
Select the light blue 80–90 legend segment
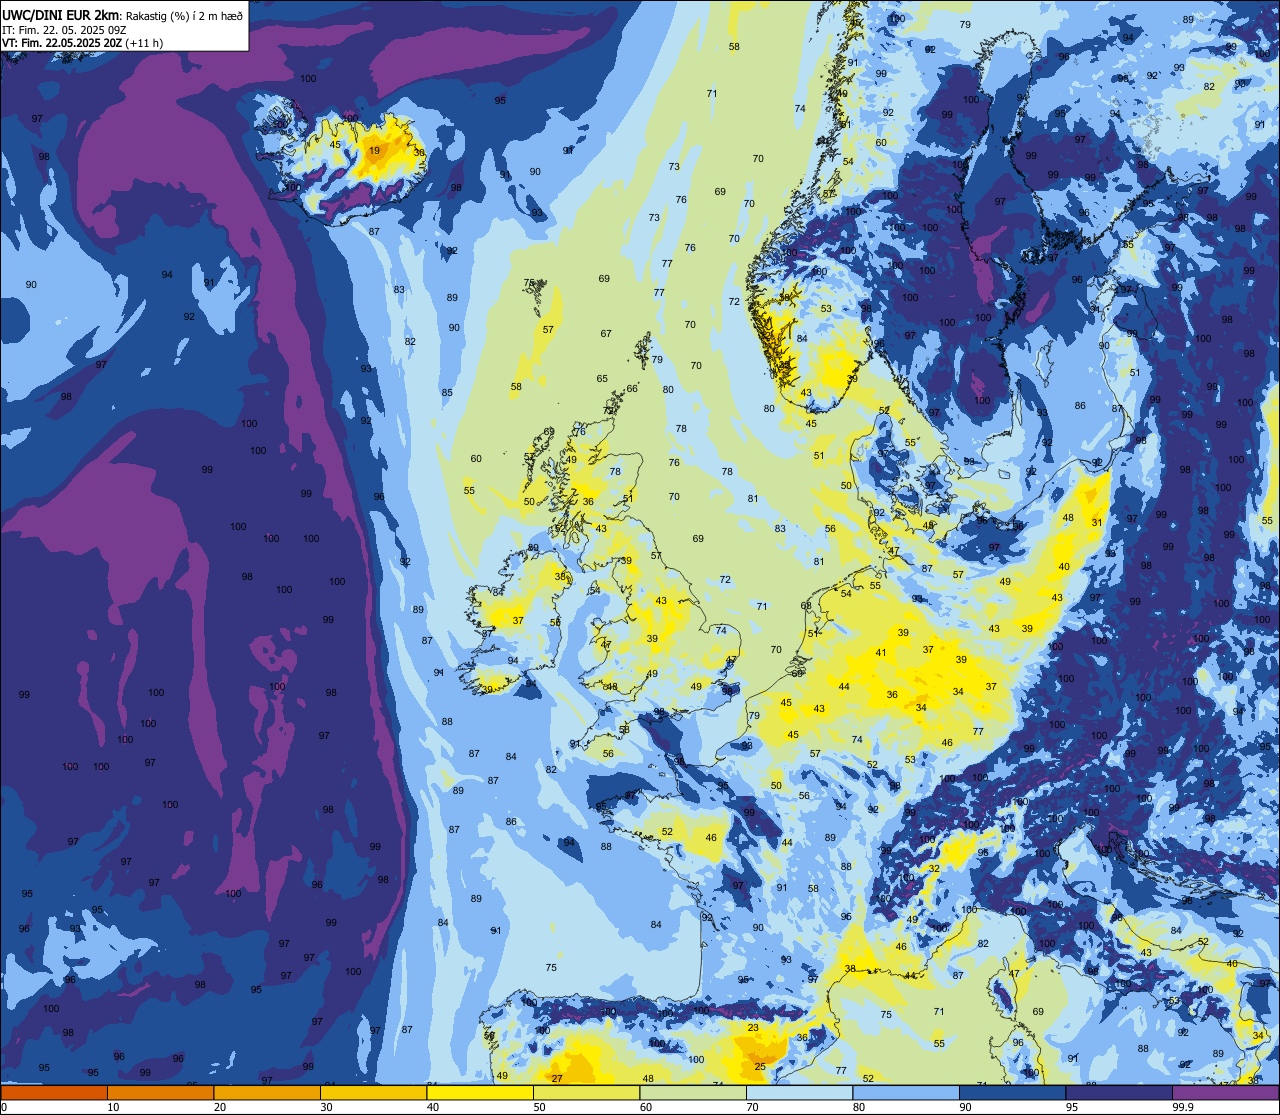click(906, 1092)
